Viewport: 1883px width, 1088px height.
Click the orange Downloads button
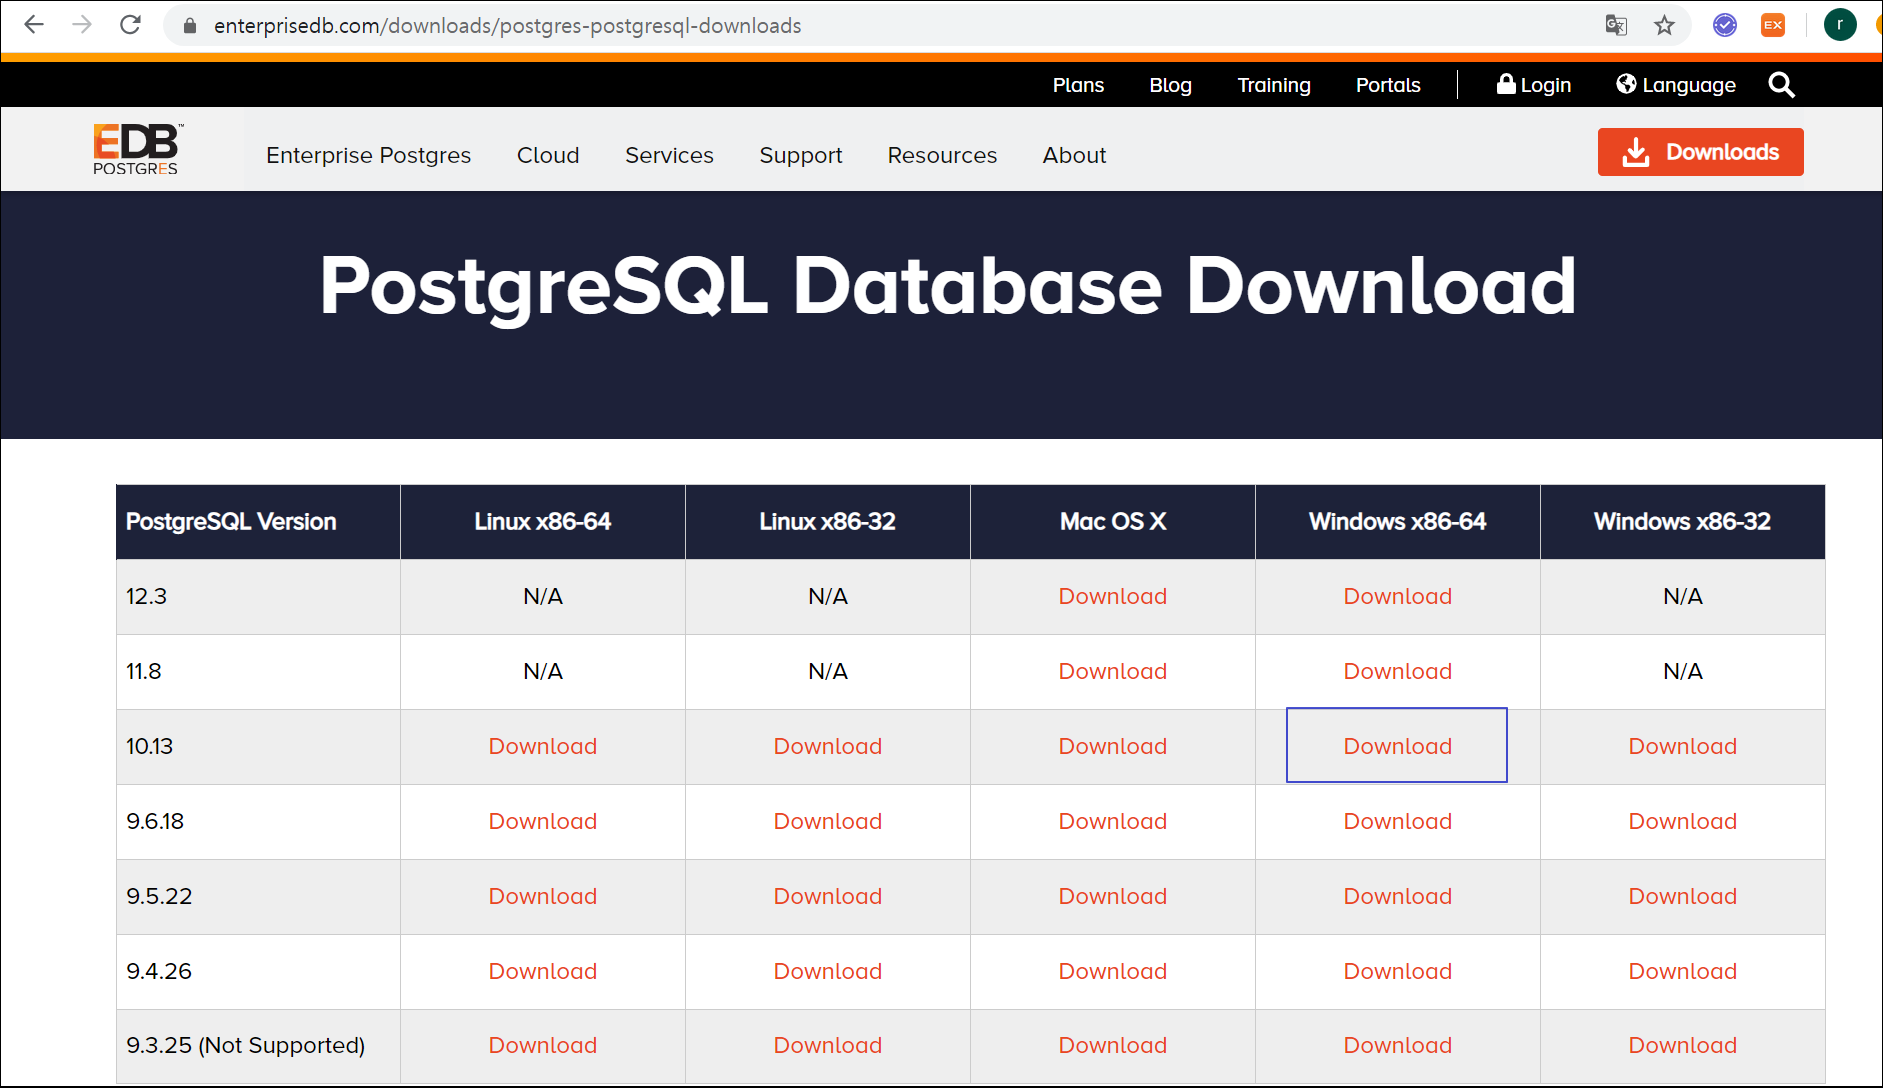click(x=1700, y=152)
